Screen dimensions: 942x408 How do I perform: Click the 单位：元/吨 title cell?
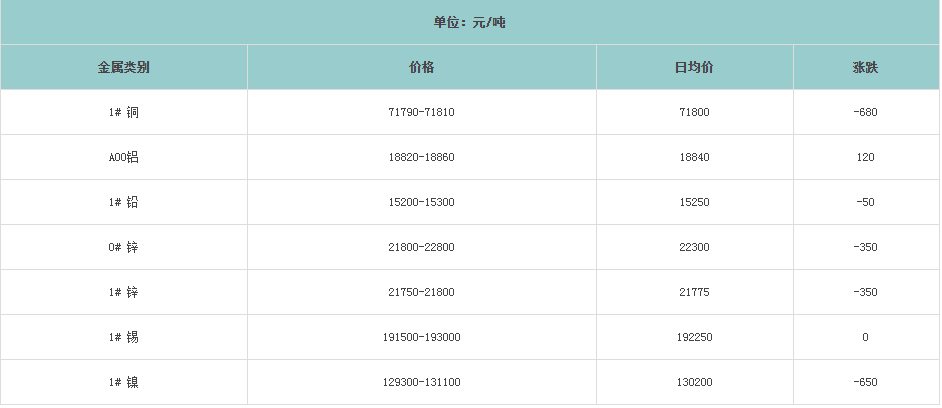pos(470,22)
